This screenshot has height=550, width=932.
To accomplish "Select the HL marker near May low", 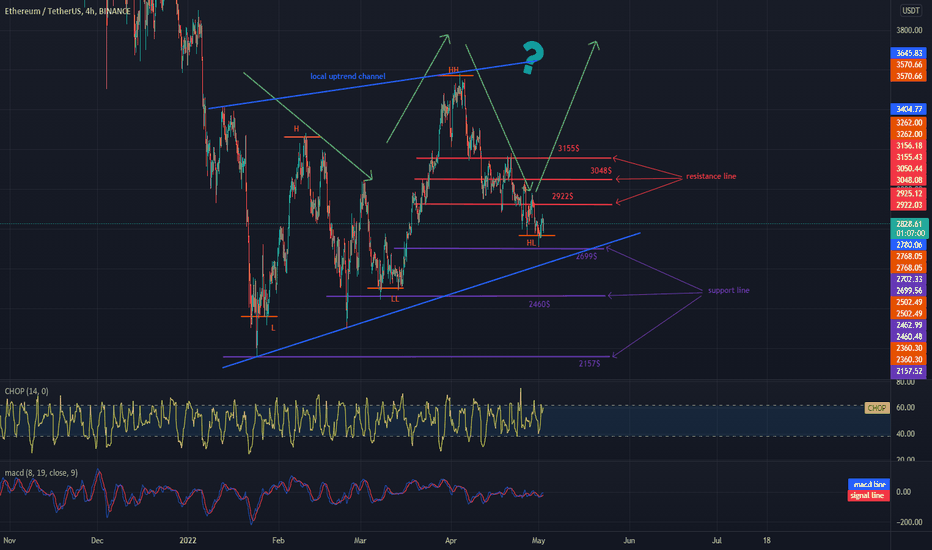I will click(x=531, y=243).
